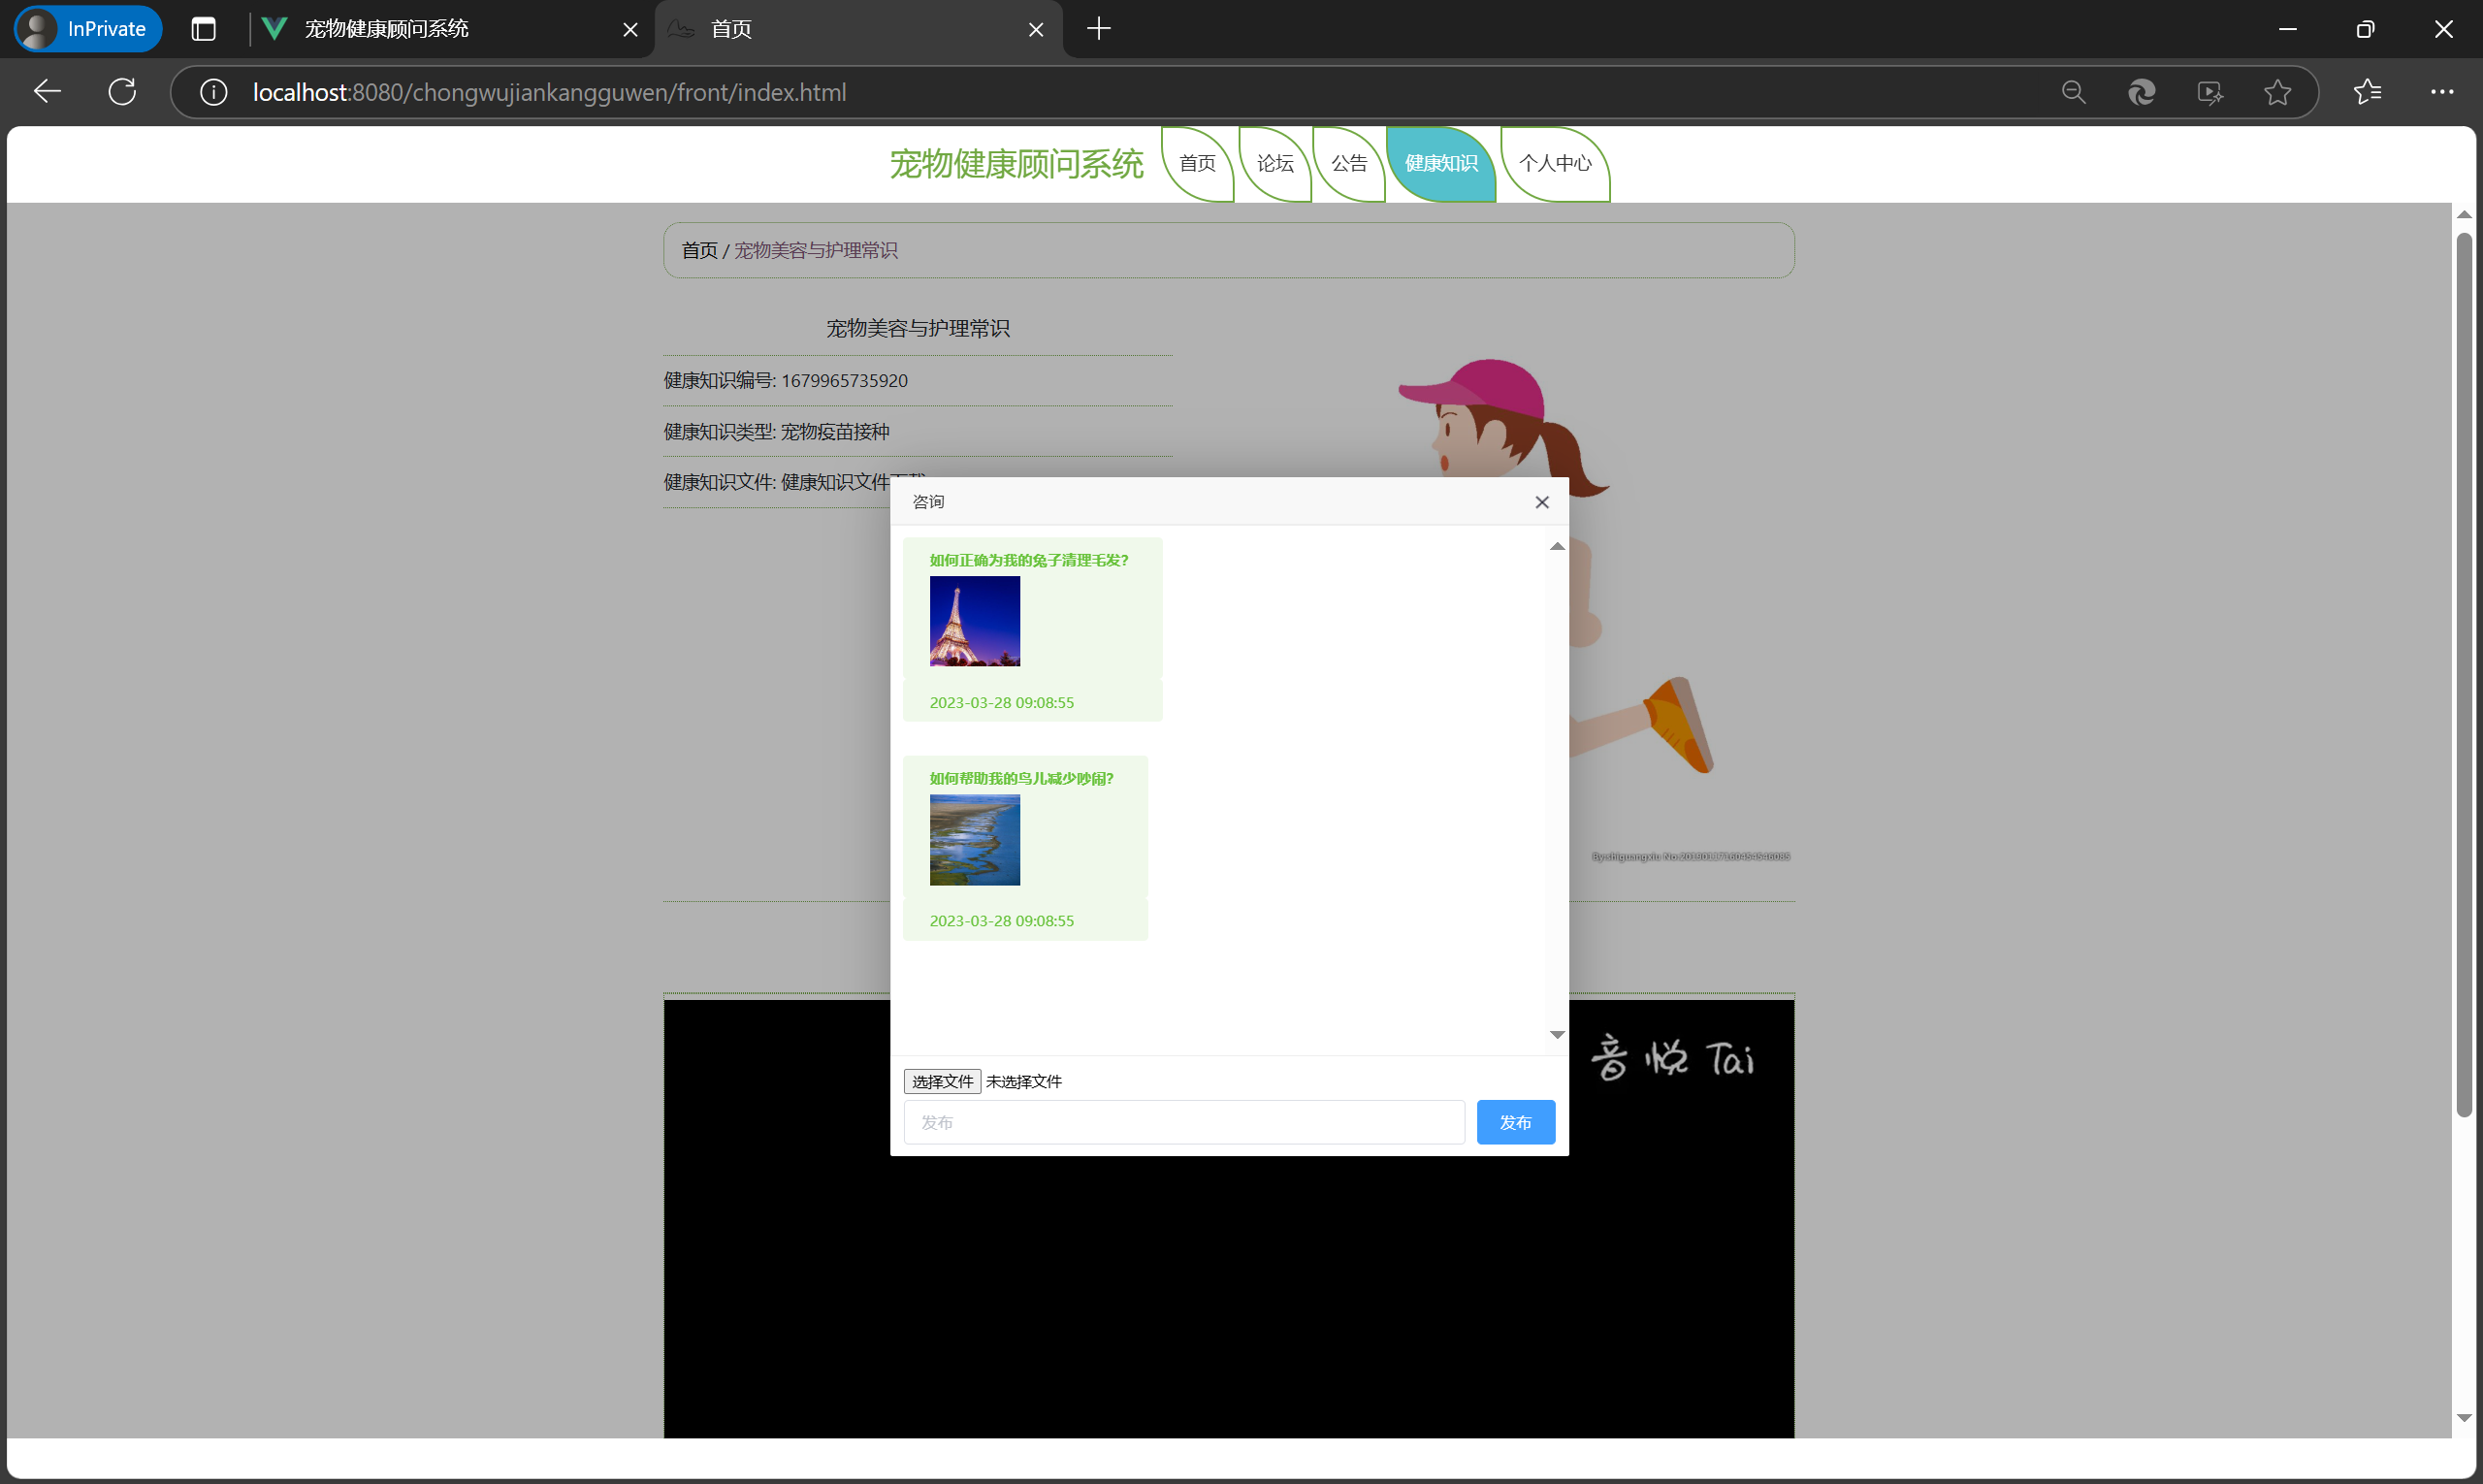
Task: Click the 选择文件 file chooser button
Action: [941, 1081]
